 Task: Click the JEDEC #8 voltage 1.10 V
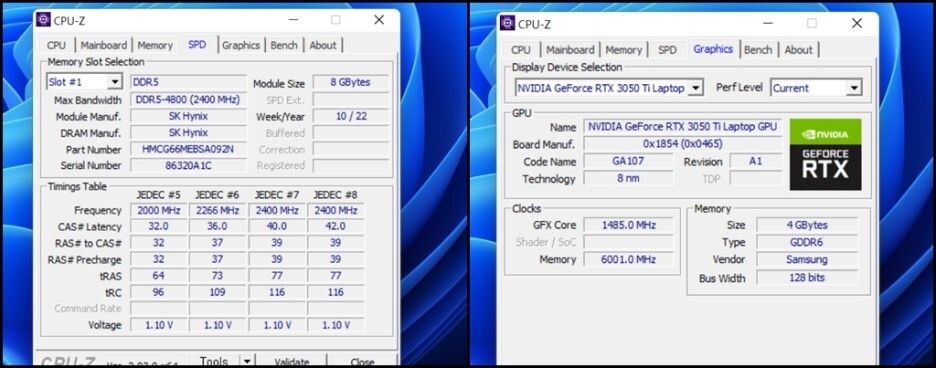coord(335,325)
